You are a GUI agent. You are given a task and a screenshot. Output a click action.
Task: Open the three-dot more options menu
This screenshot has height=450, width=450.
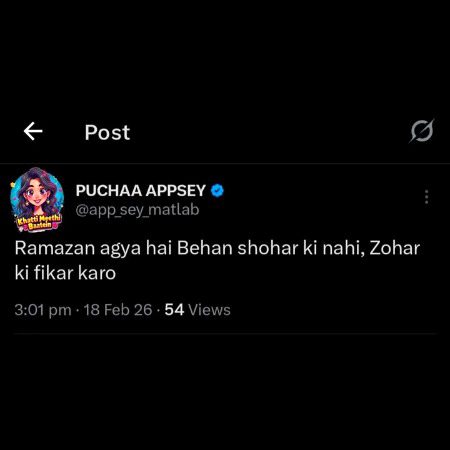[x=426, y=197]
